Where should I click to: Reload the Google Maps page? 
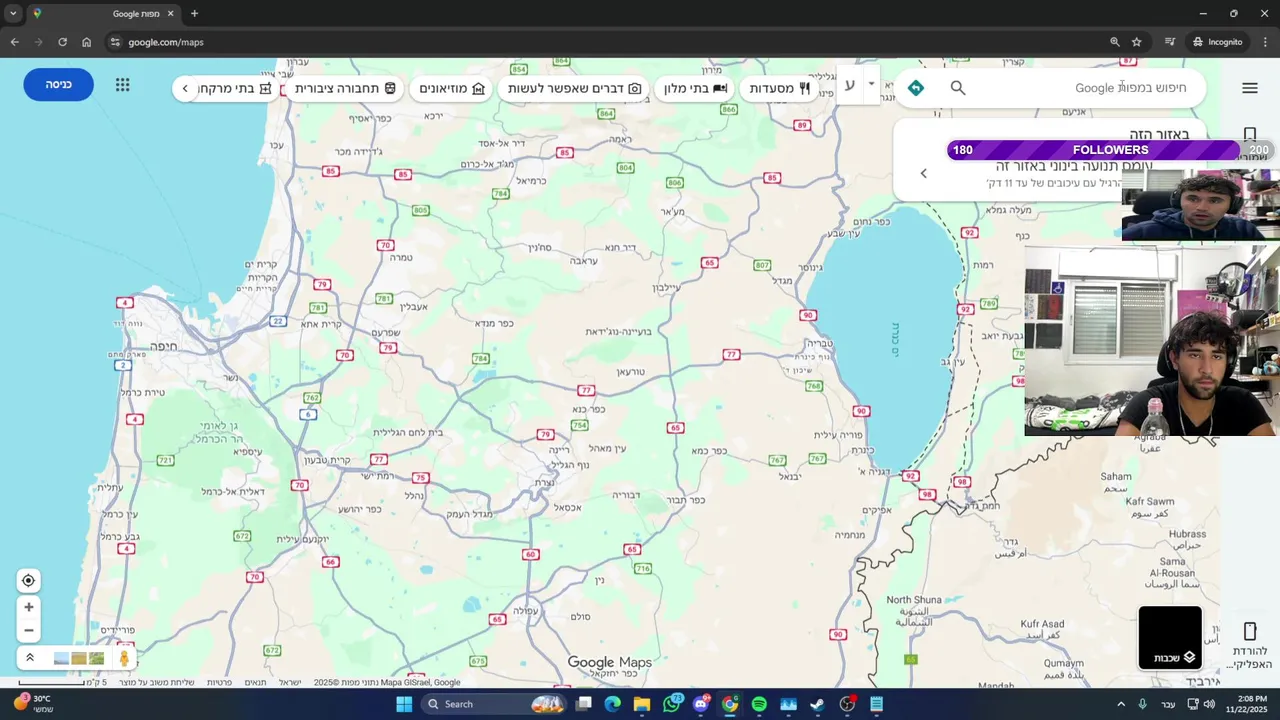click(x=62, y=42)
